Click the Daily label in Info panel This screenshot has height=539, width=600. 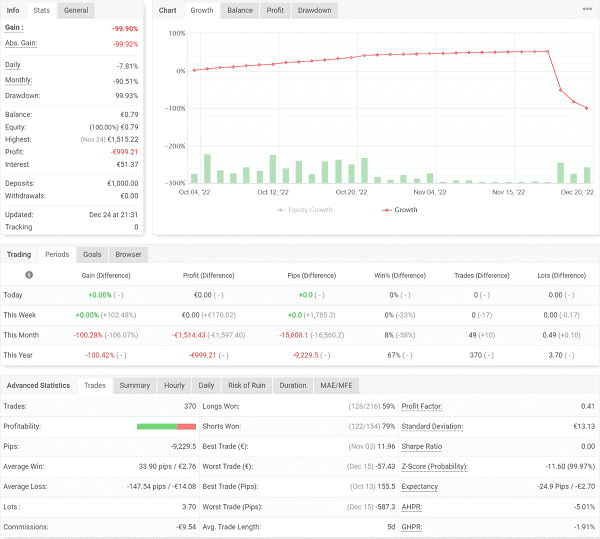coord(13,65)
